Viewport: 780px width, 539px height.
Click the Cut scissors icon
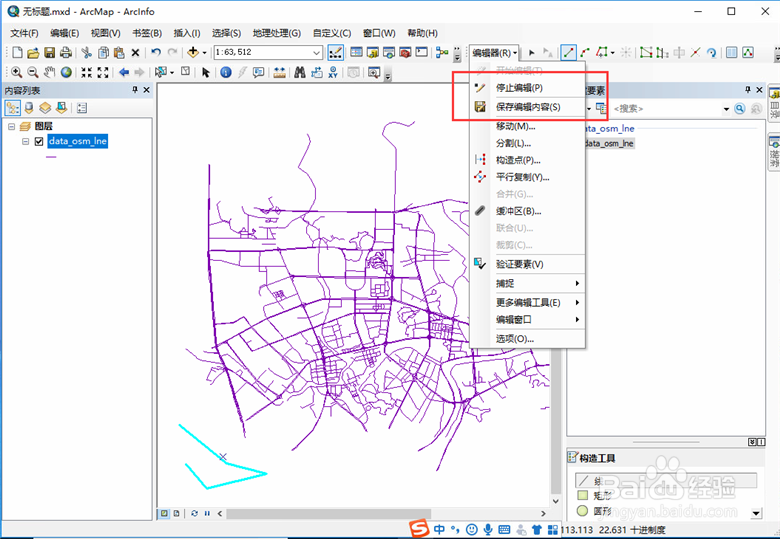coord(87,52)
